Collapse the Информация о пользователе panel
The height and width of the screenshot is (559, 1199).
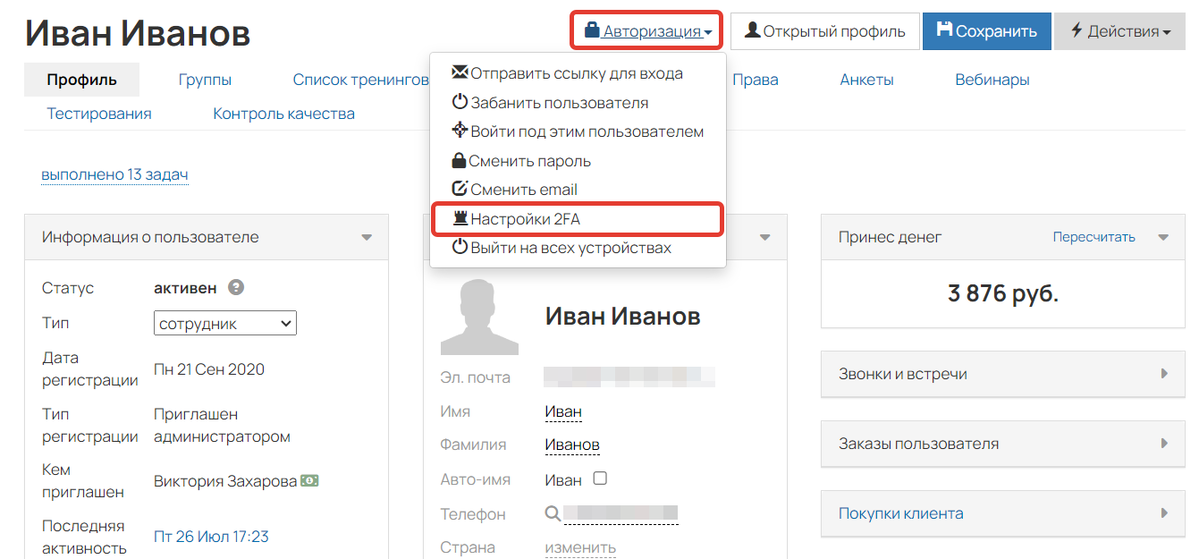[367, 238]
